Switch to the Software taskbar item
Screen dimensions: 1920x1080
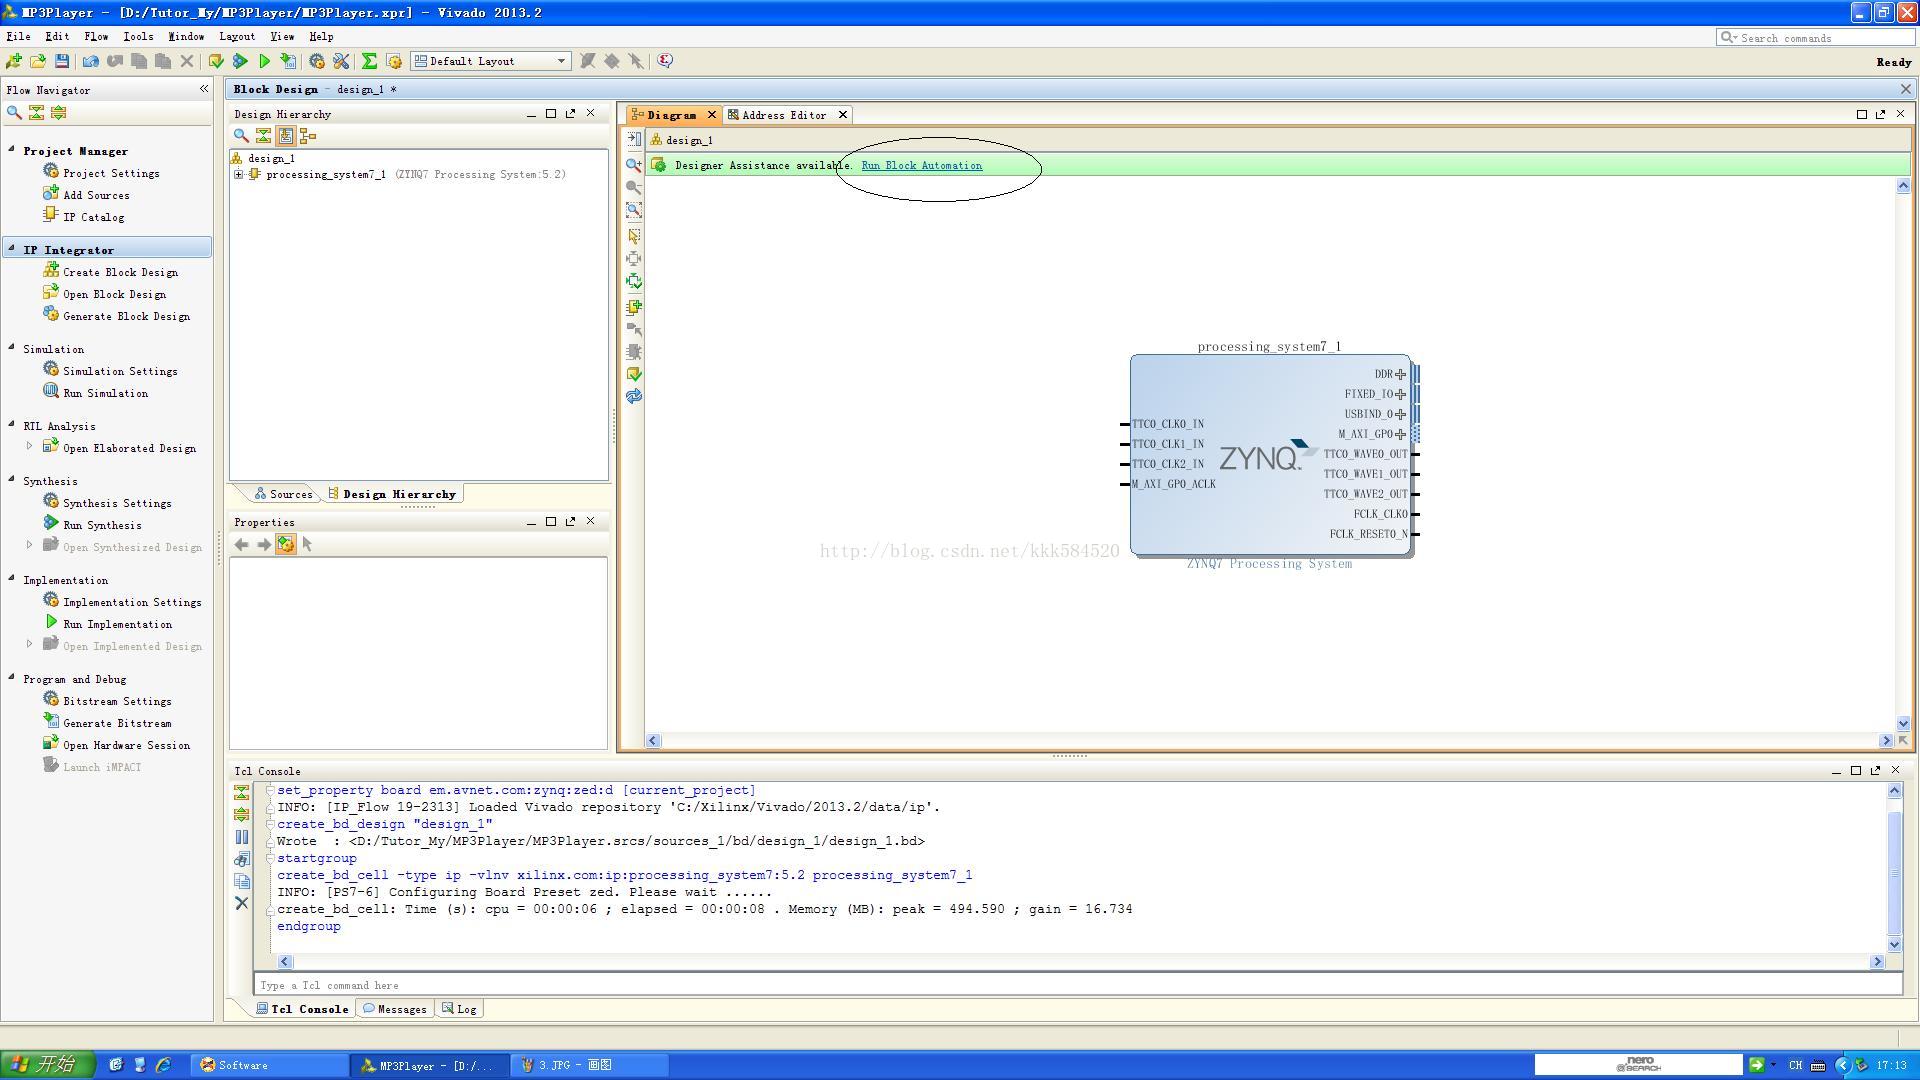(270, 1065)
